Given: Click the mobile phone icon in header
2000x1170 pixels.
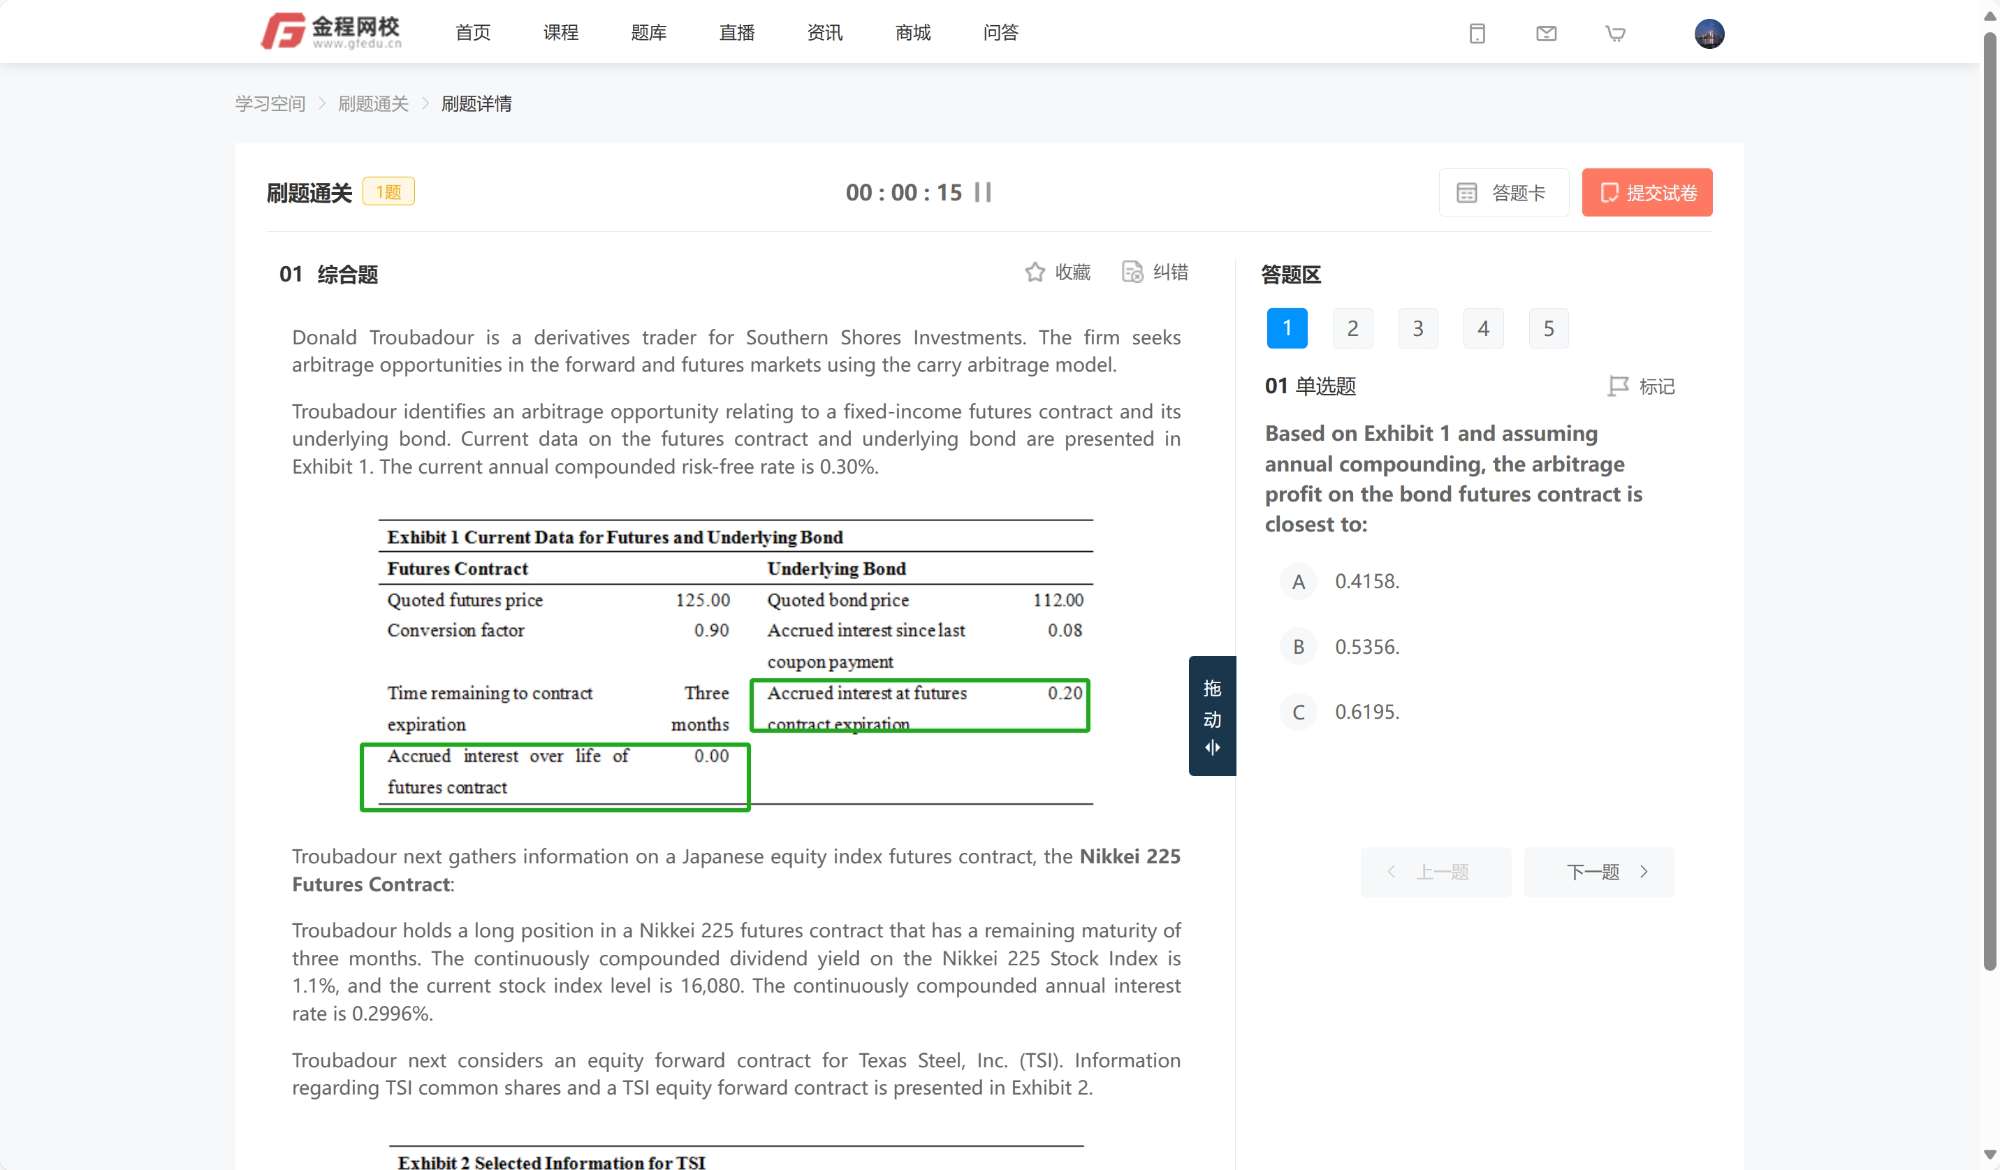Looking at the screenshot, I should 1477,34.
